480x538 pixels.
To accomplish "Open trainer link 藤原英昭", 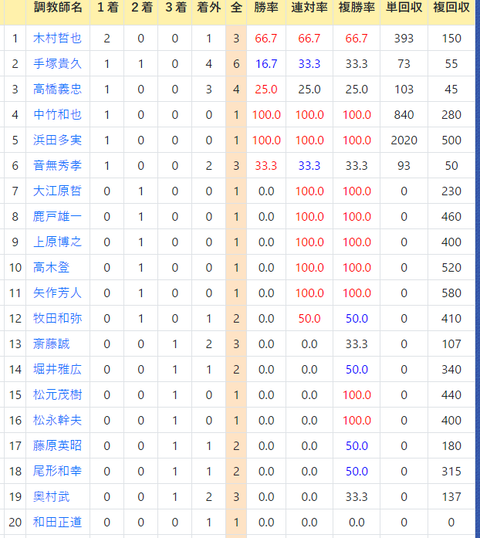I will point(57,446).
